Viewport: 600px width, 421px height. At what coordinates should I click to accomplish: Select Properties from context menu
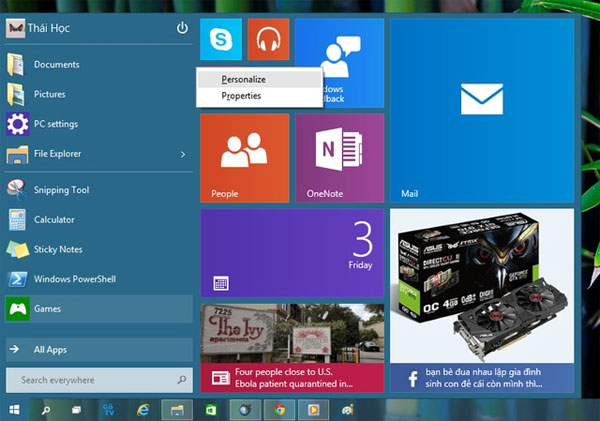(x=259, y=96)
